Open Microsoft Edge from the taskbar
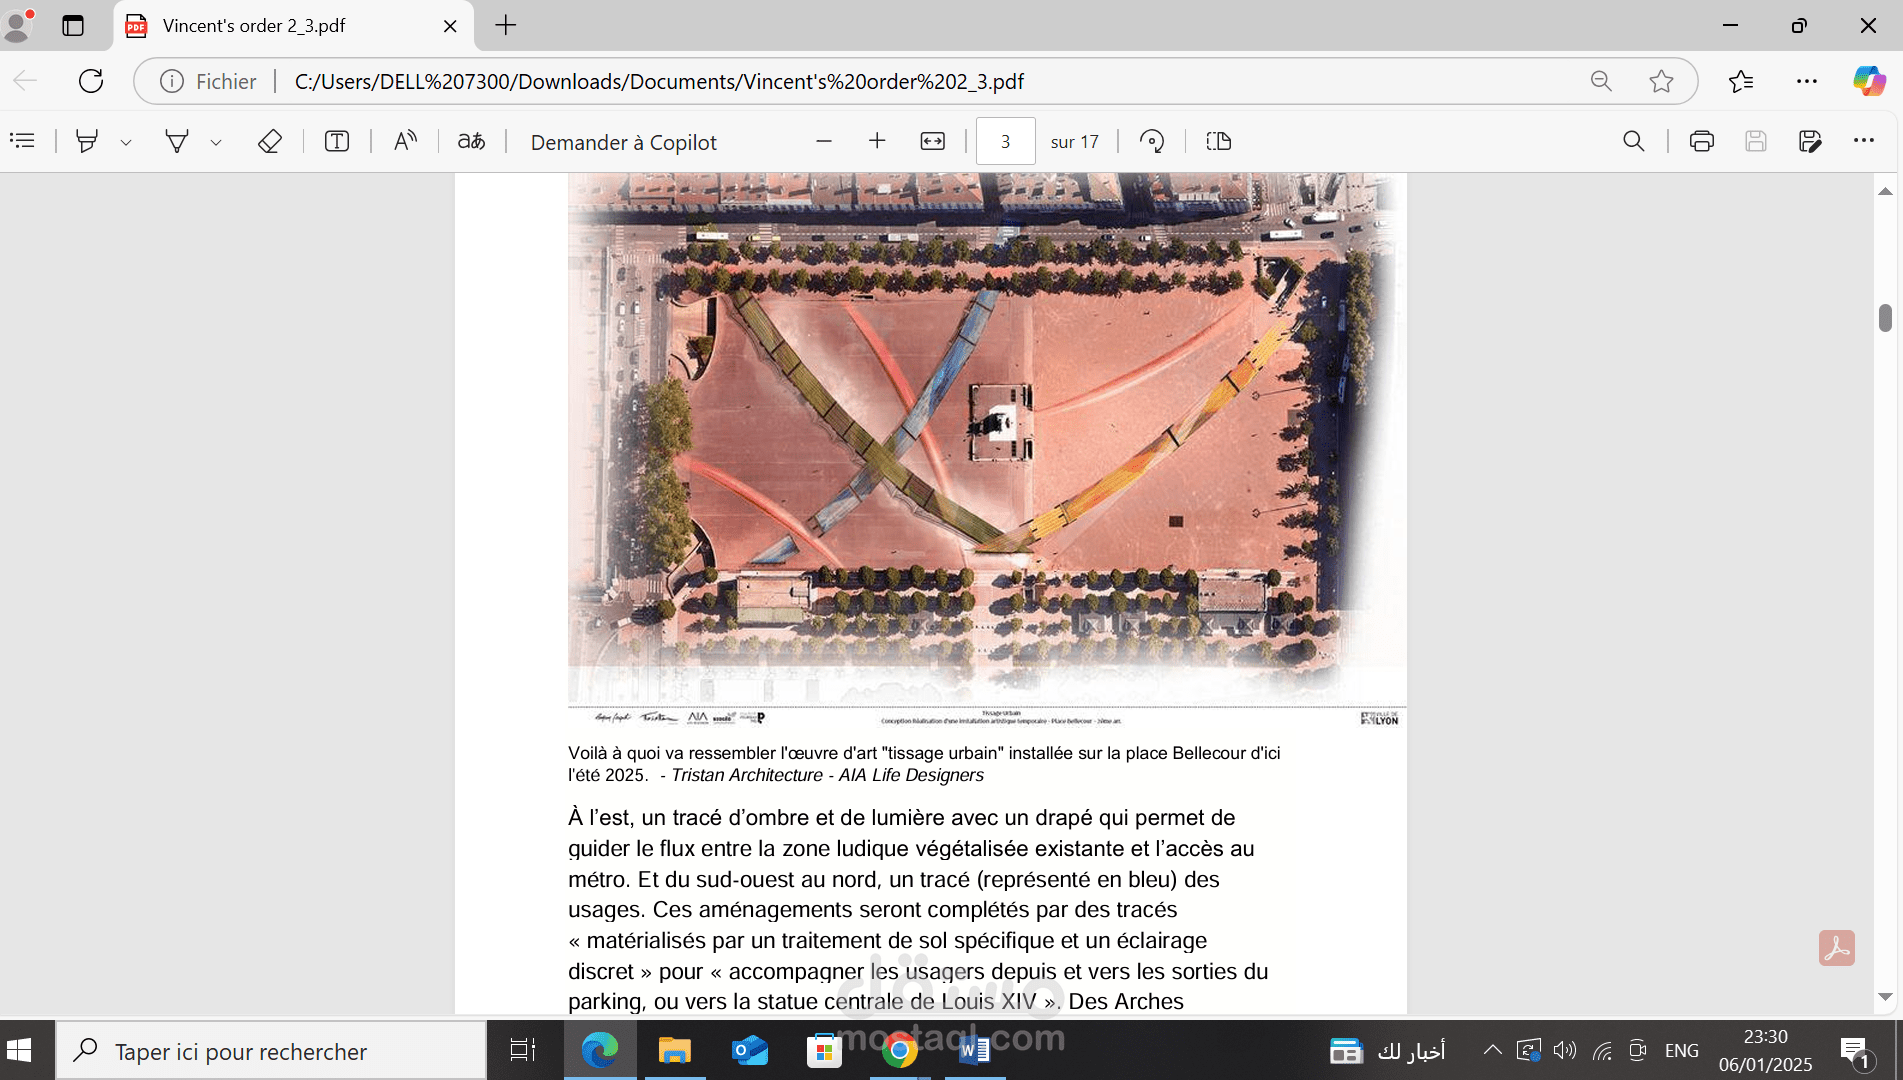 600,1050
